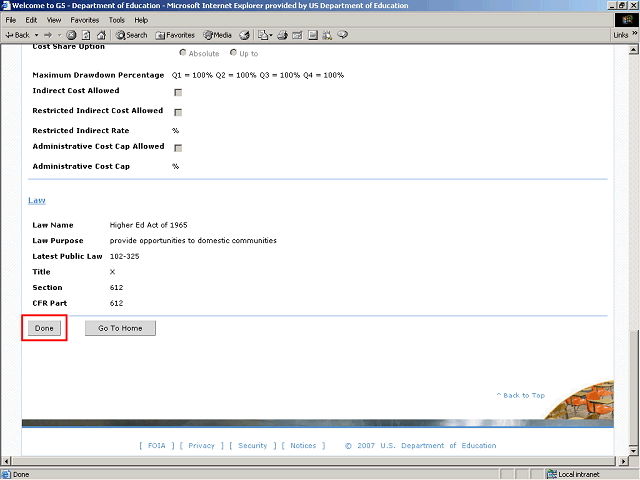The image size is (640, 480).
Task: Select the Up to cost share radio button
Action: tap(233, 53)
